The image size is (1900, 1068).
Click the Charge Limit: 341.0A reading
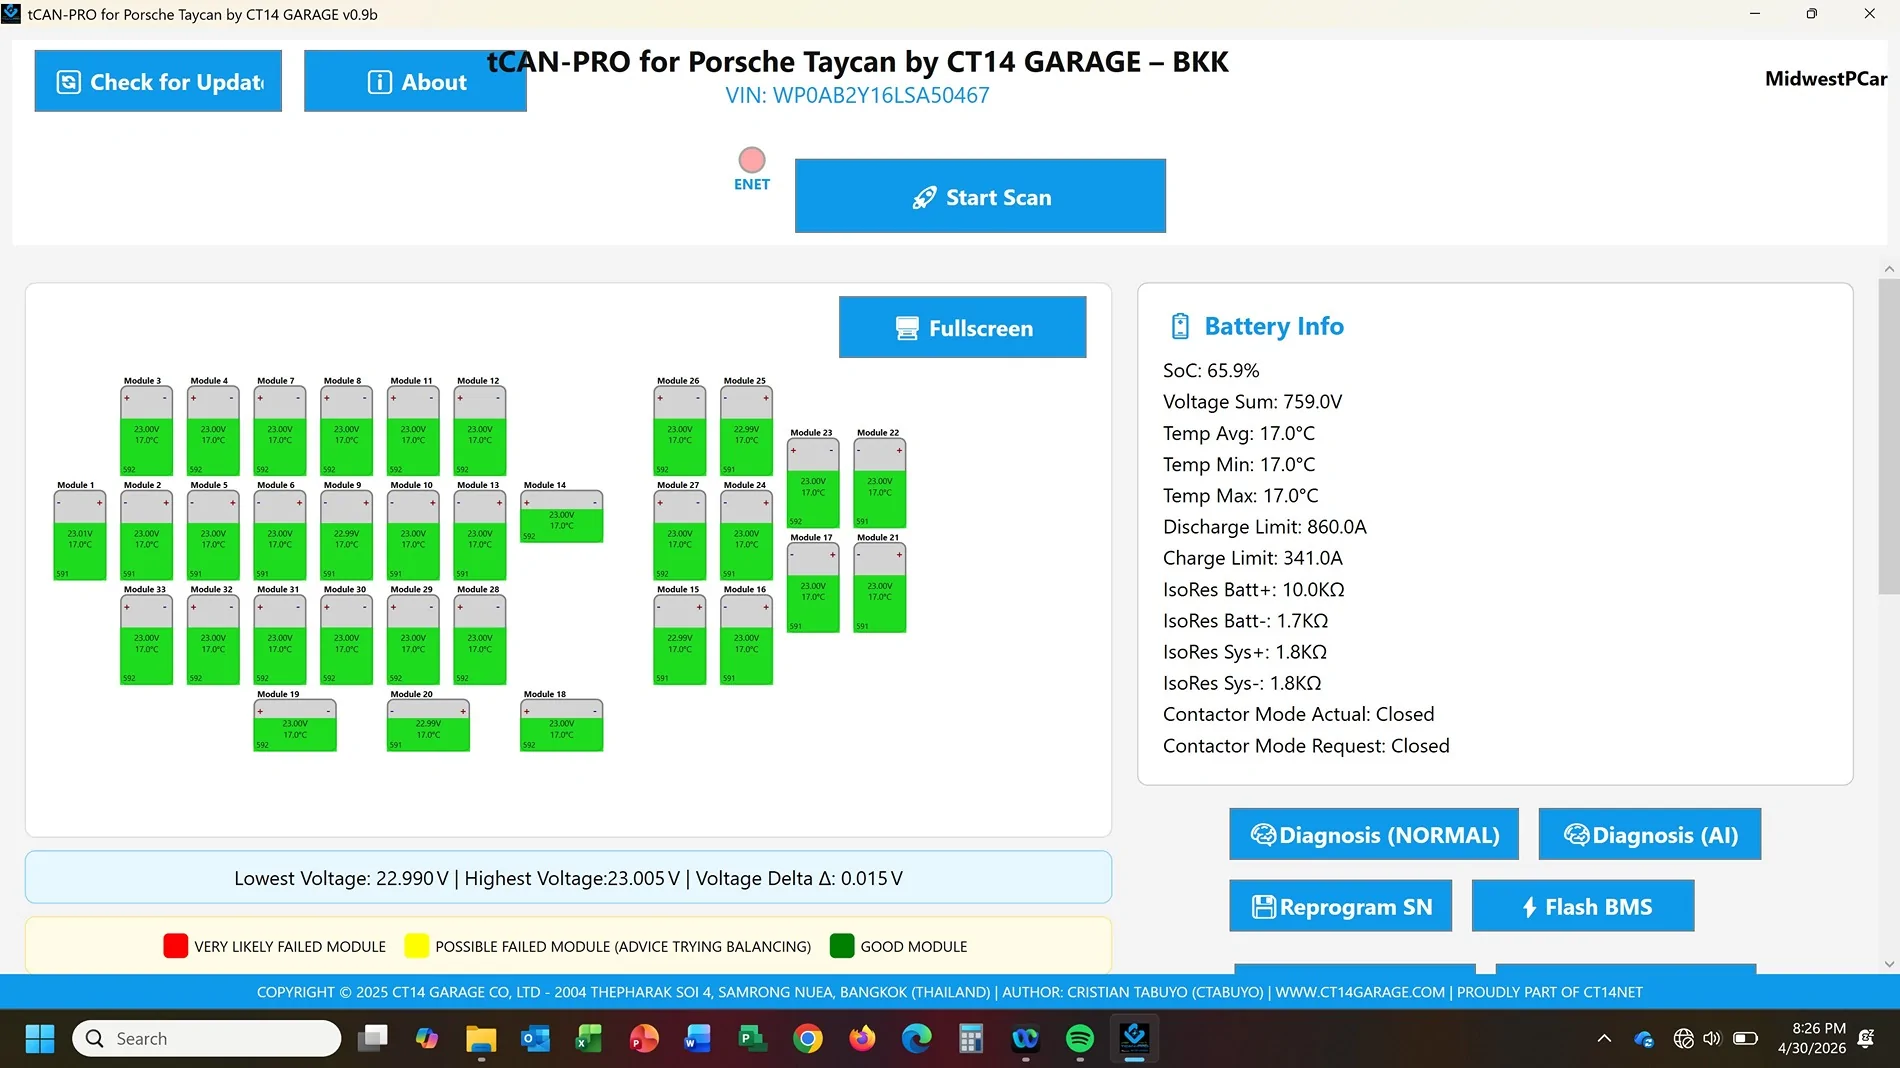pos(1252,557)
